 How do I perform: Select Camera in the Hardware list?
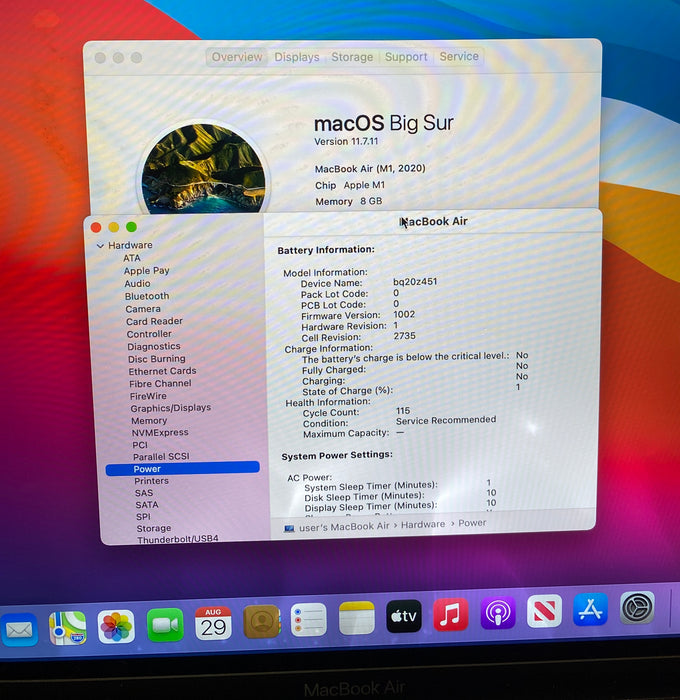coord(143,309)
